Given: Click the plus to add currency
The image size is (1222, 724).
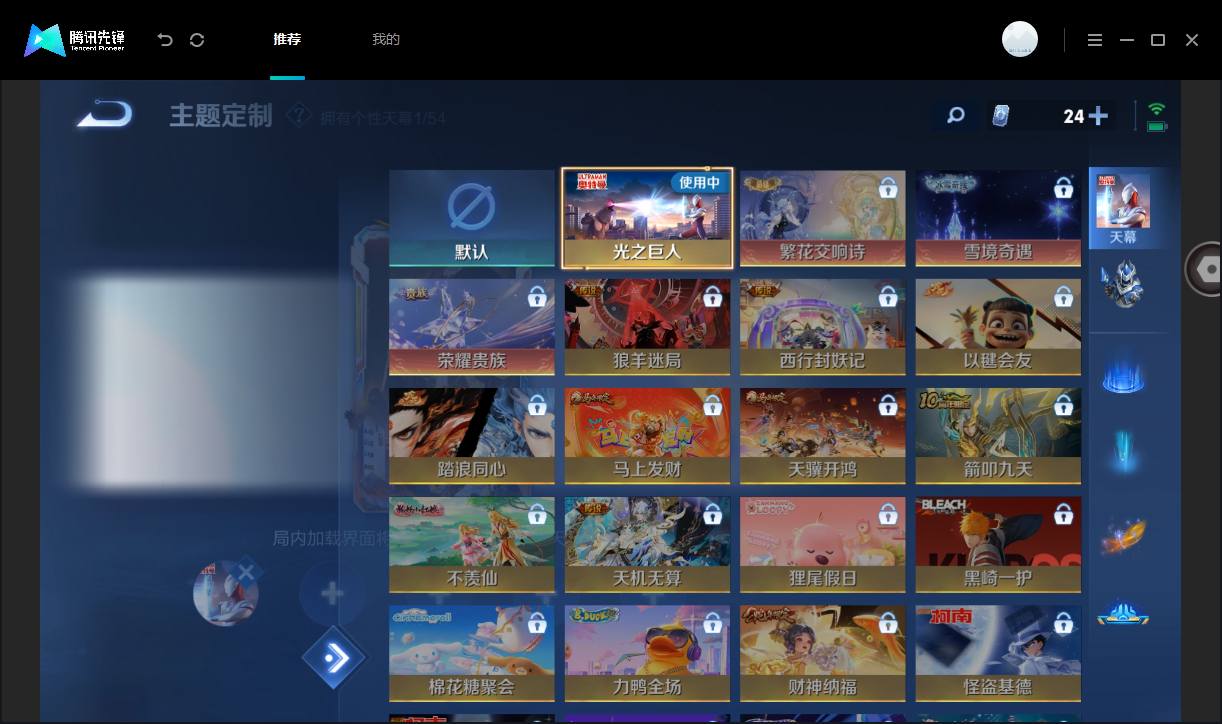Looking at the screenshot, I should tap(1098, 116).
